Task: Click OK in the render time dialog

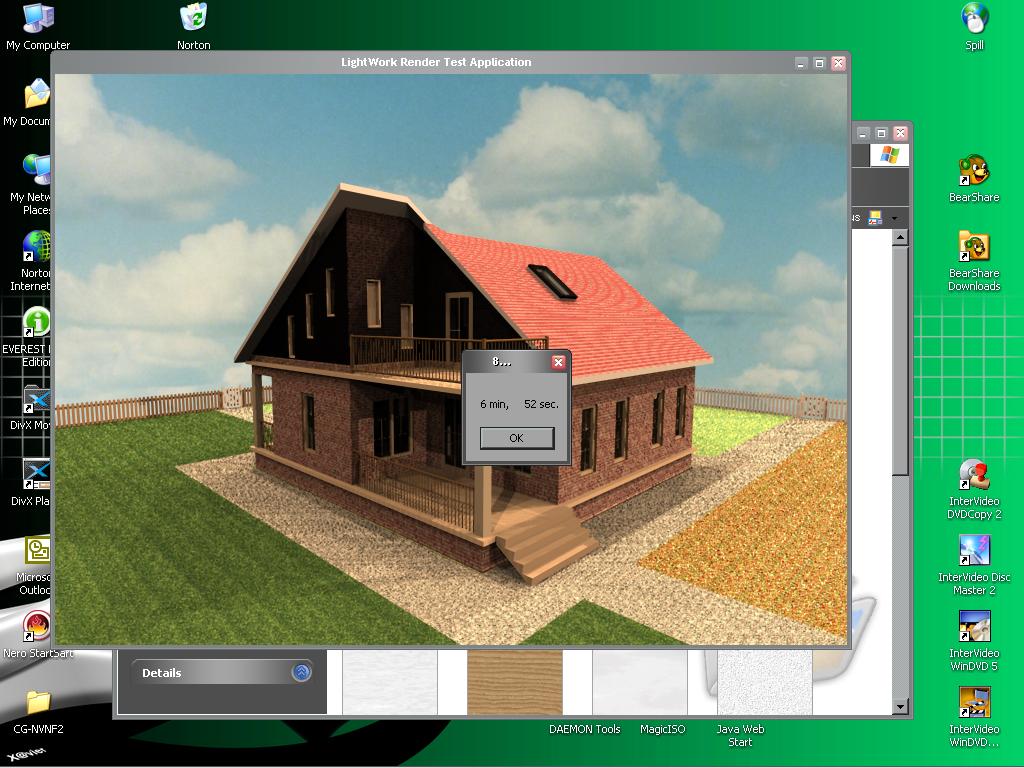Action: pyautogui.click(x=517, y=438)
